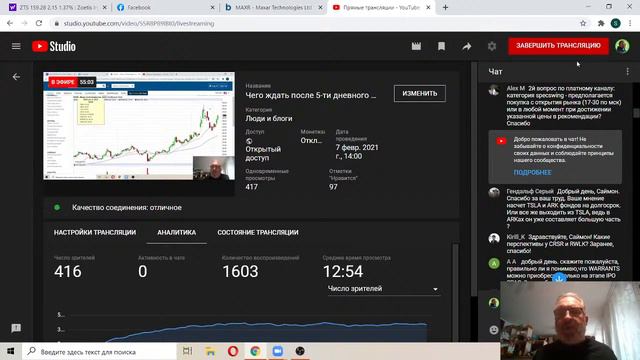Bookmark this page with the star icon
This screenshot has height=360, width=640.
click(583, 23)
